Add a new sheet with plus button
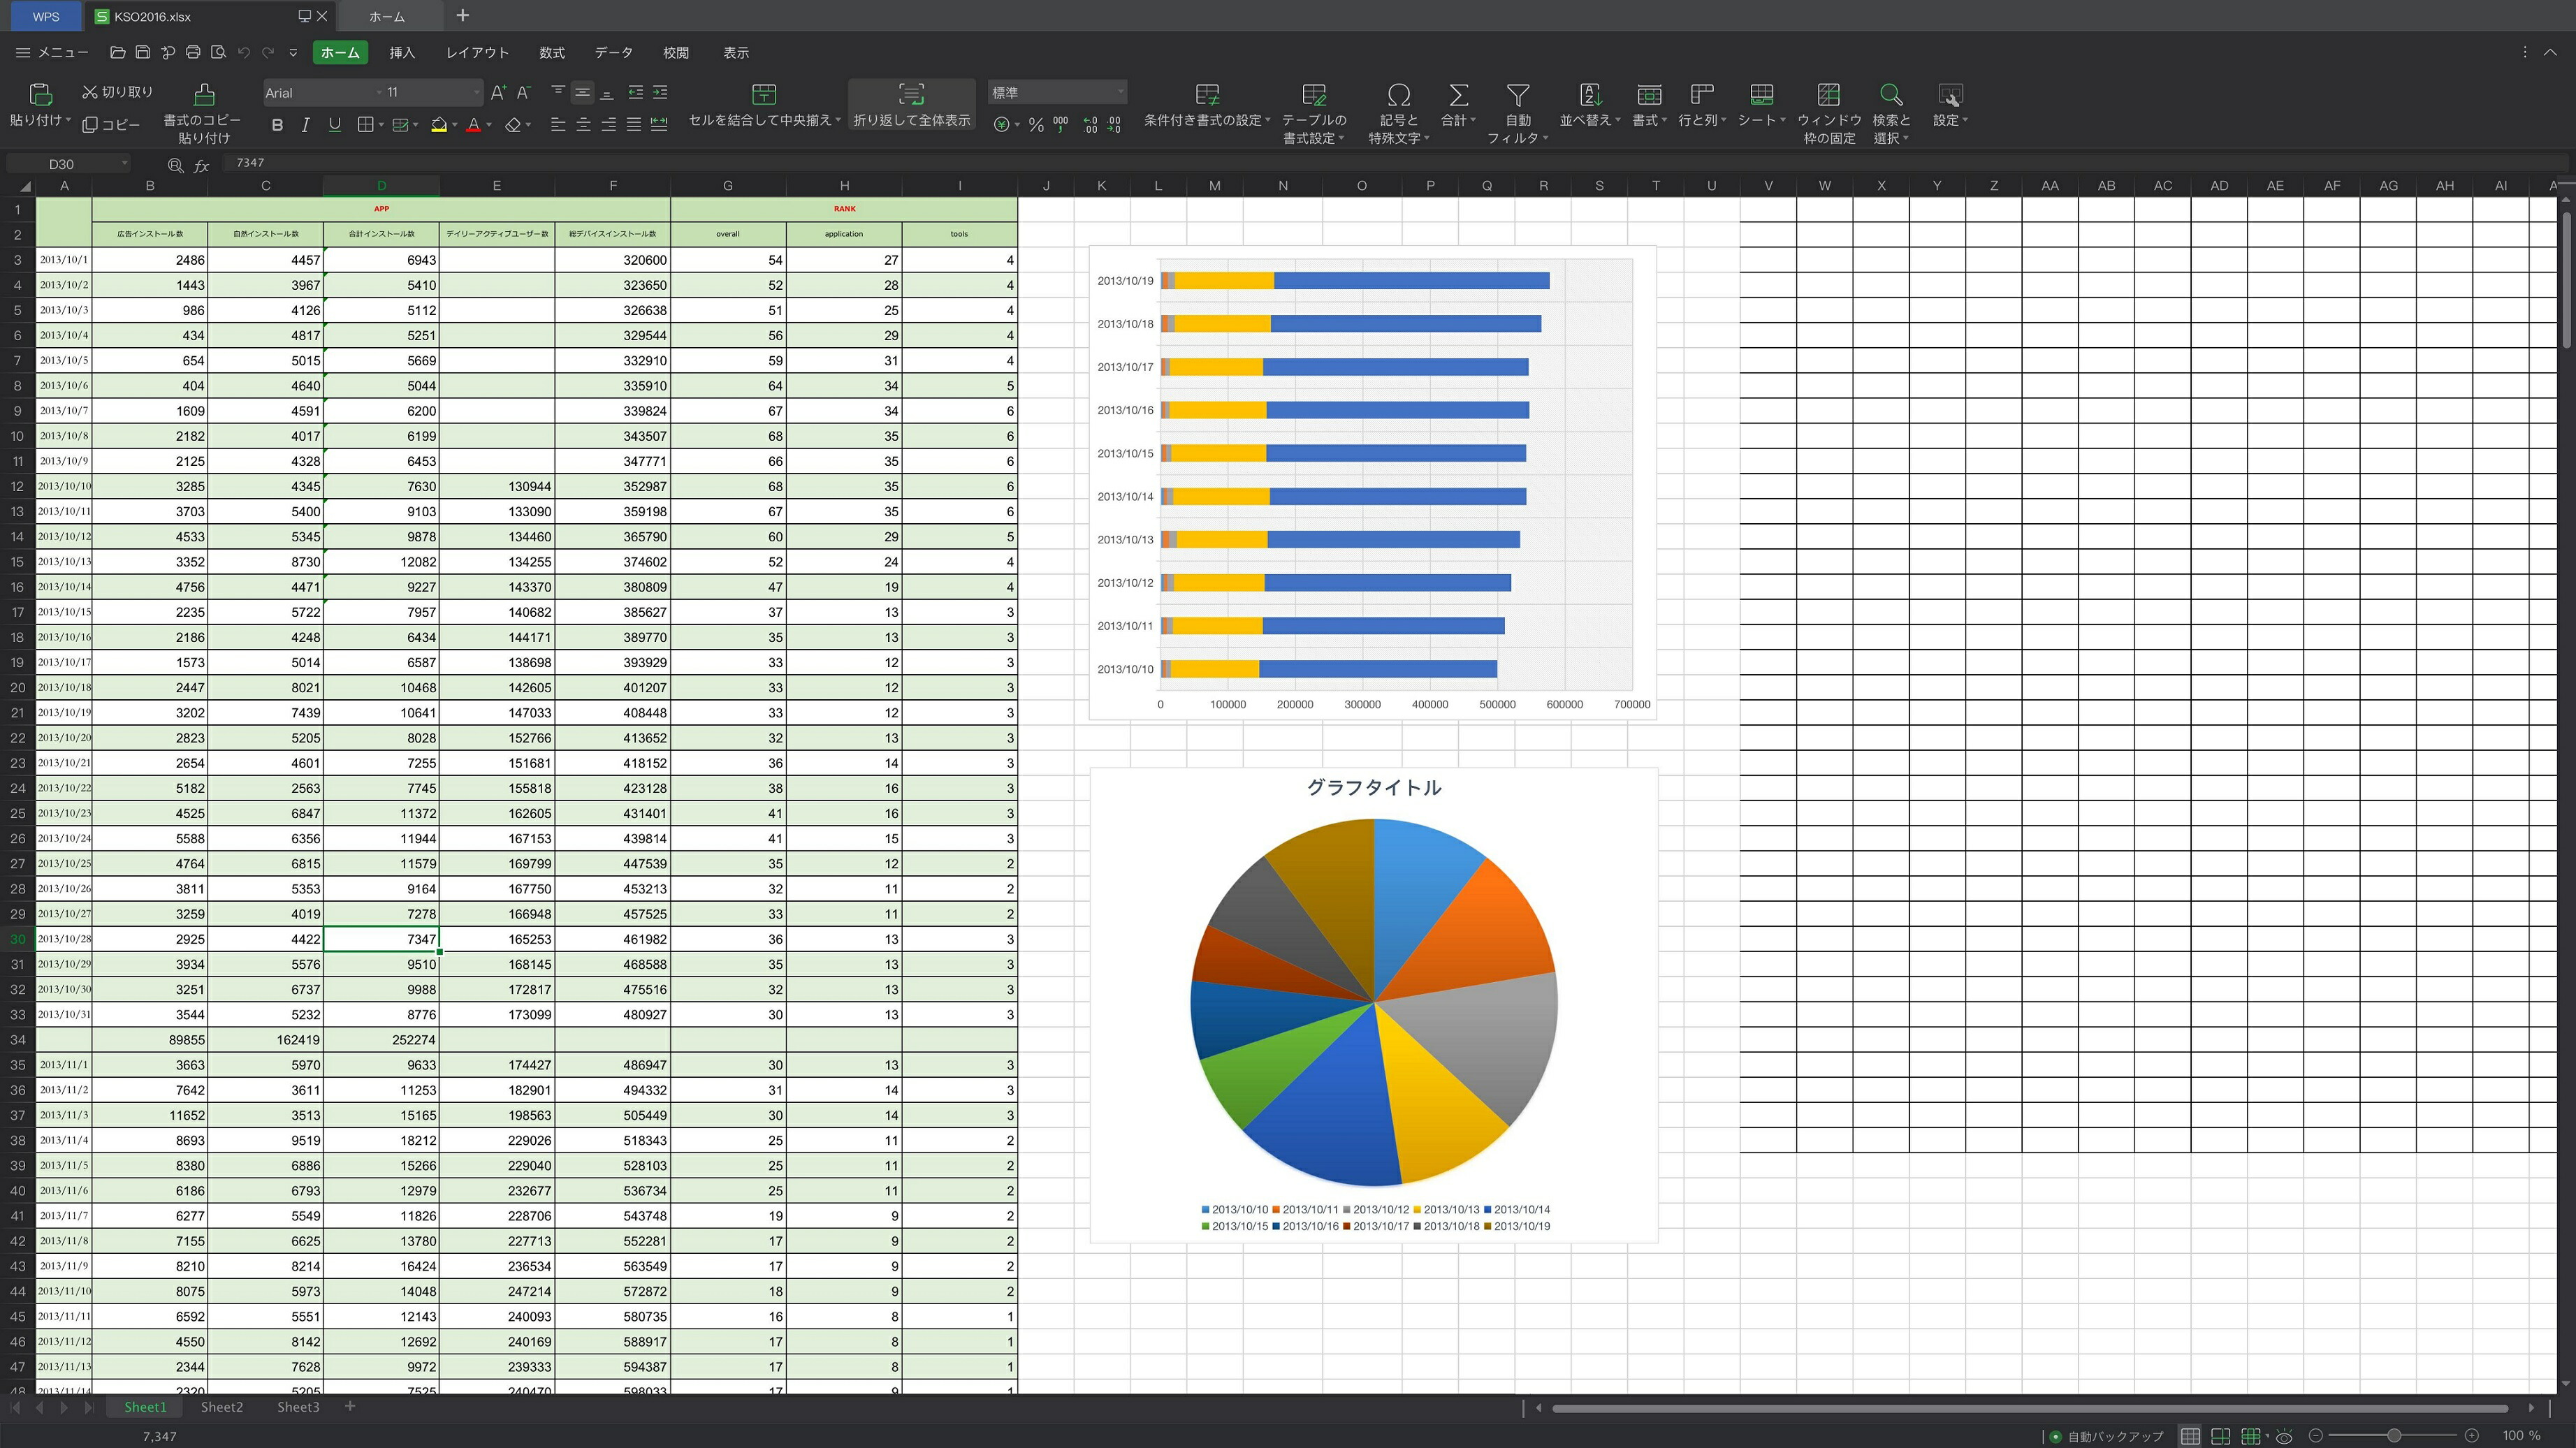The image size is (2576, 1448). [x=350, y=1406]
